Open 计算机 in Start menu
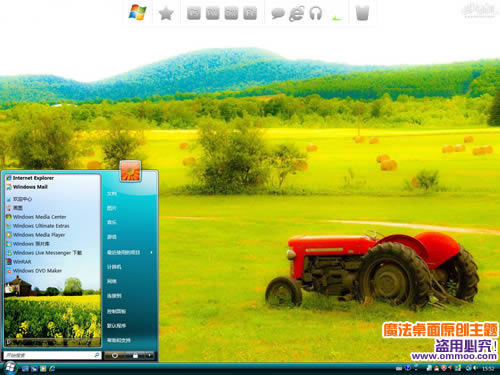The image size is (500, 375). tap(114, 267)
